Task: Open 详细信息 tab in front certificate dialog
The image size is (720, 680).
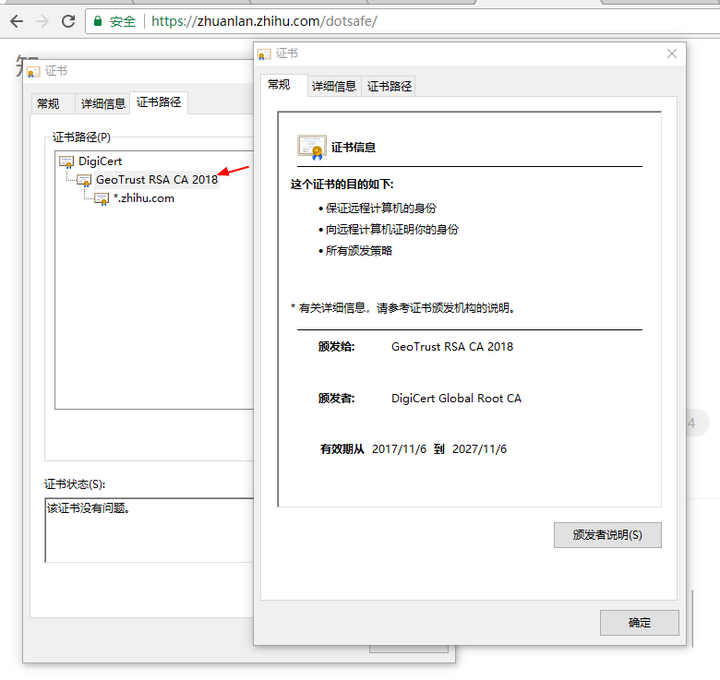Action: (334, 86)
